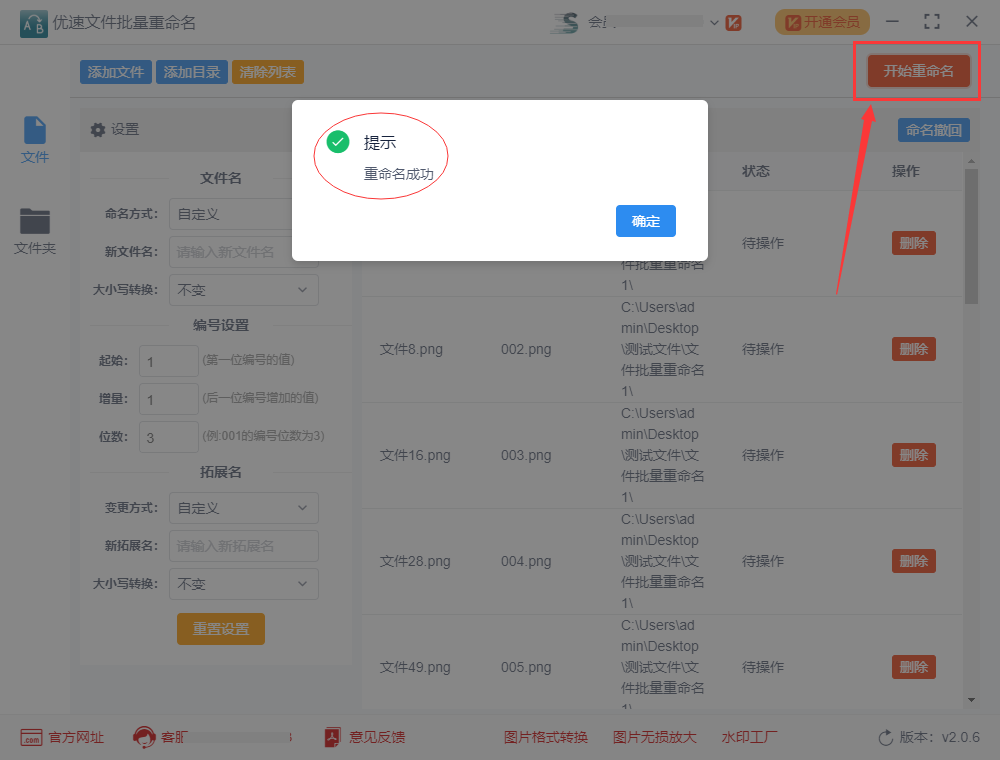Click the 开通会员 membership button
Viewport: 1000px width, 760px height.
coord(822,21)
